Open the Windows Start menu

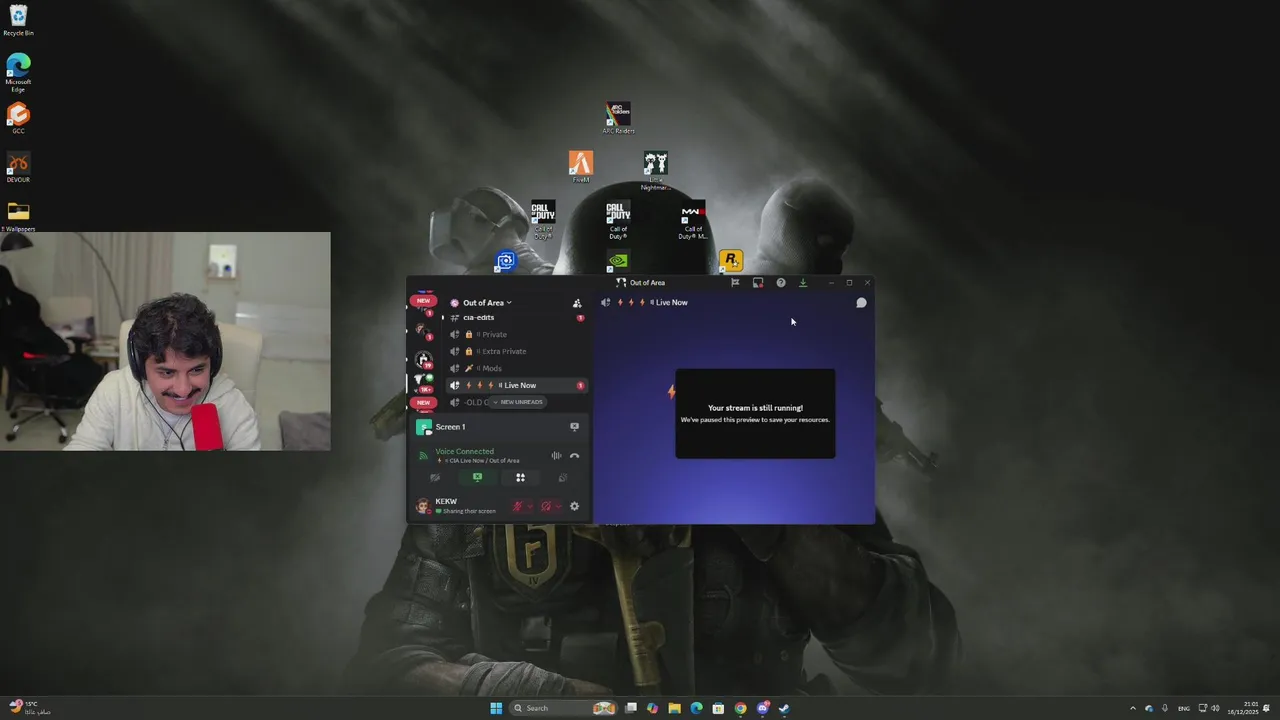point(496,708)
